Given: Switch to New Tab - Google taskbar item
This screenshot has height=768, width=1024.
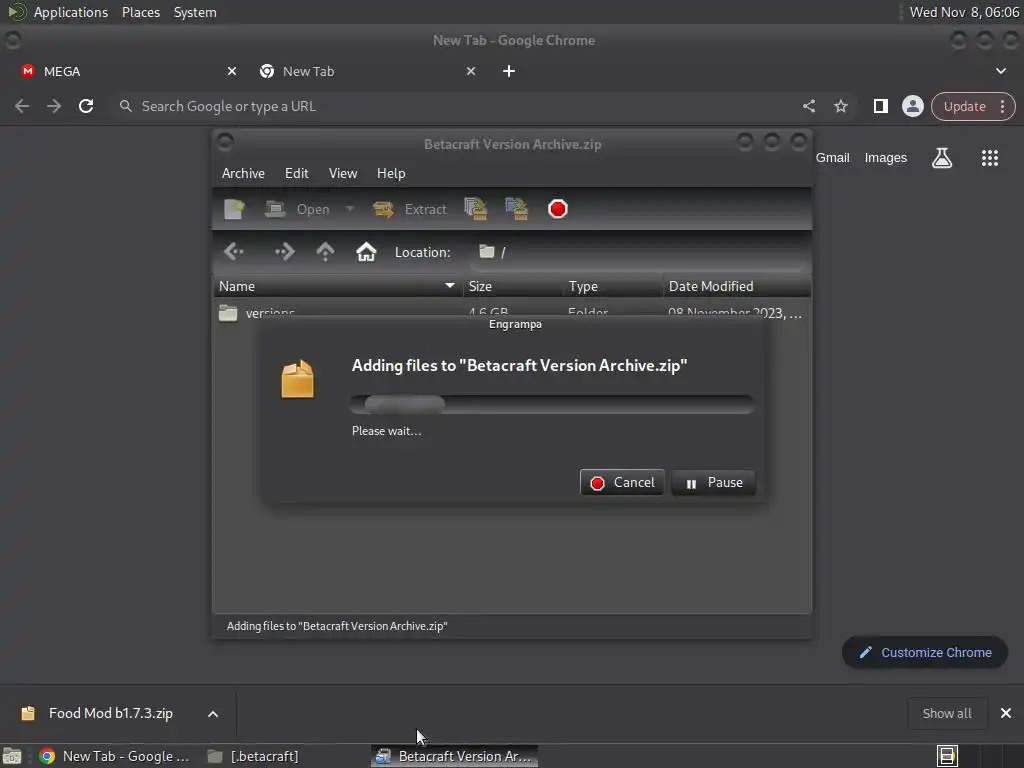Looking at the screenshot, I should [114, 756].
